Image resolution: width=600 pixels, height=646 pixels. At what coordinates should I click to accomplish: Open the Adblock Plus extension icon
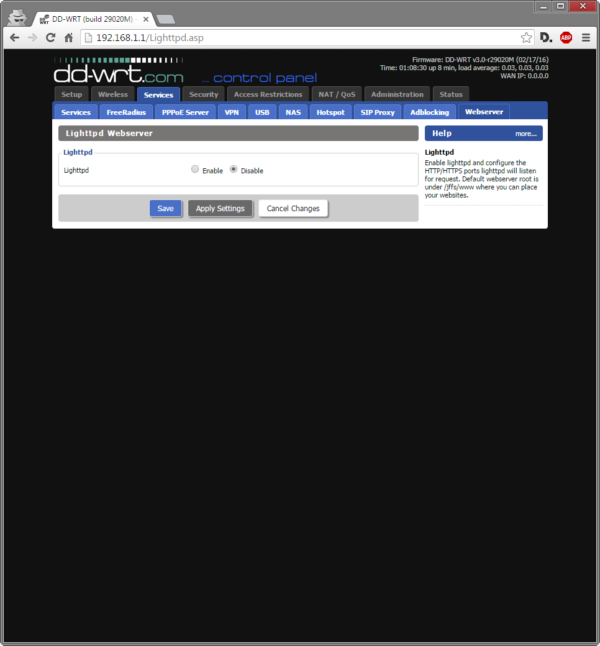coord(566,38)
